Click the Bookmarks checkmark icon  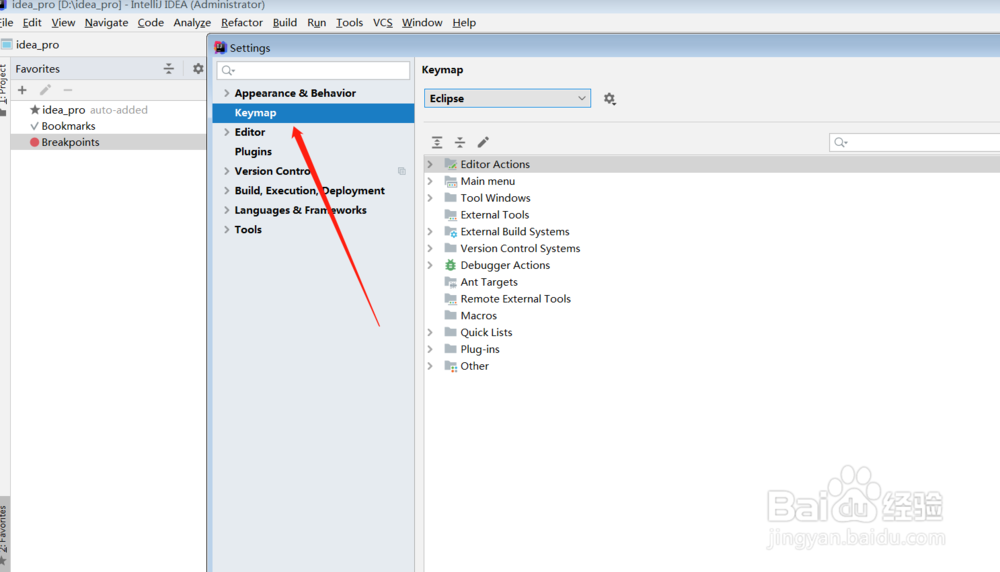pos(34,126)
